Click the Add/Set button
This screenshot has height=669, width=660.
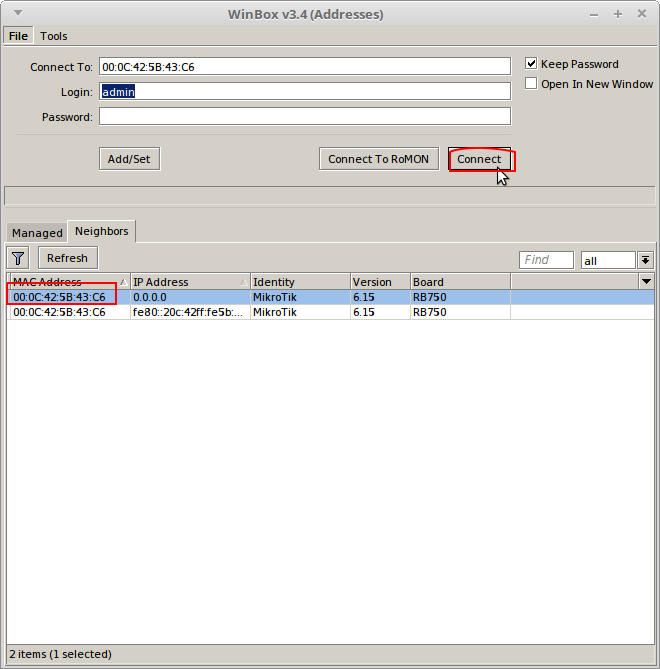[x=129, y=159]
